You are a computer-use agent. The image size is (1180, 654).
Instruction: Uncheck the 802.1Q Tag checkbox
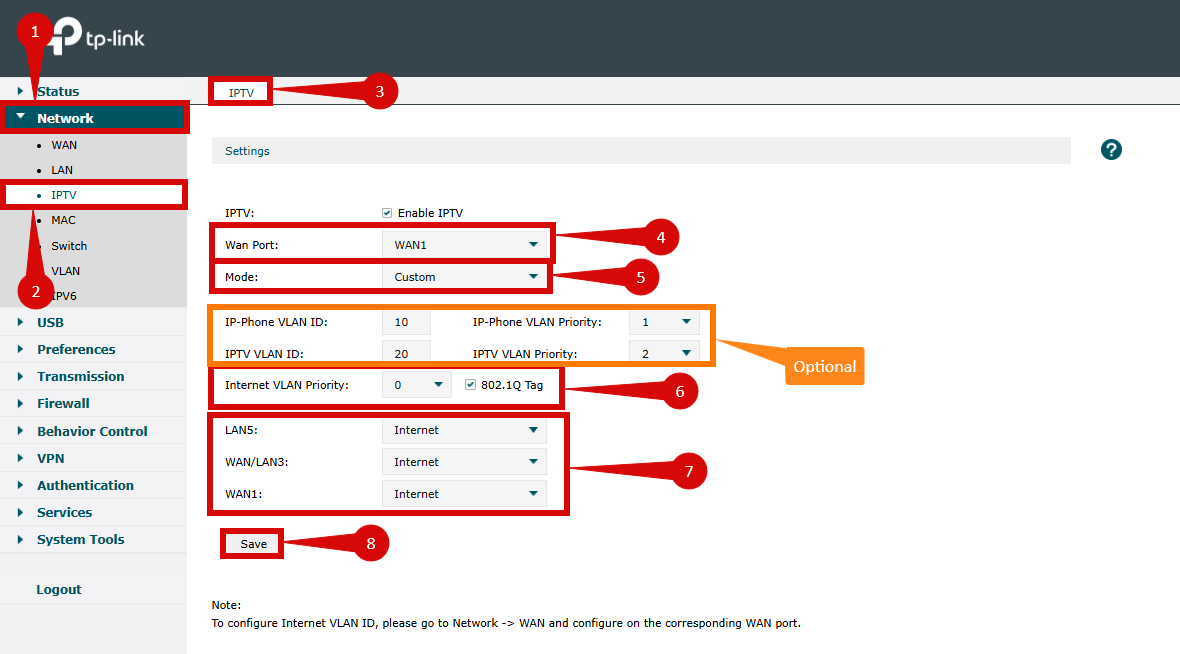point(470,385)
